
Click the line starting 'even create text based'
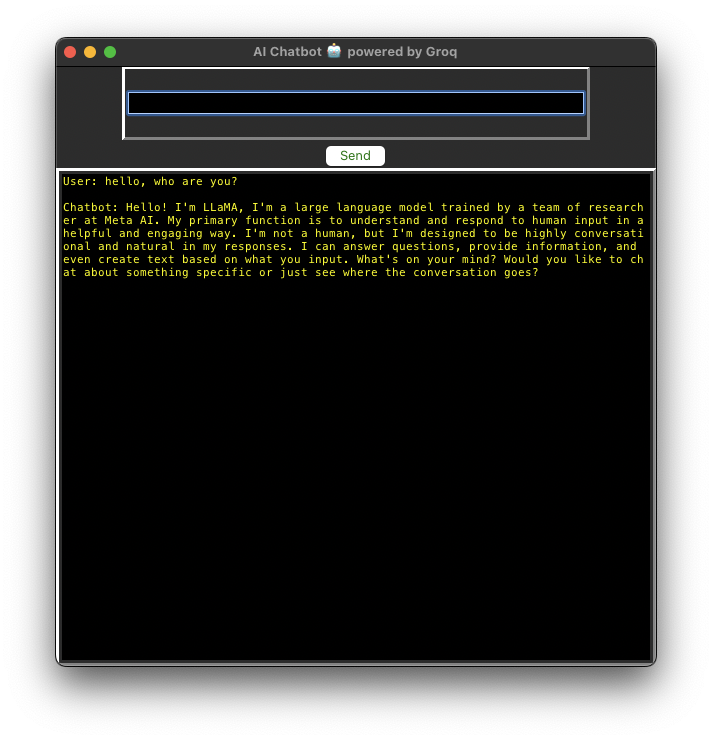(353, 259)
